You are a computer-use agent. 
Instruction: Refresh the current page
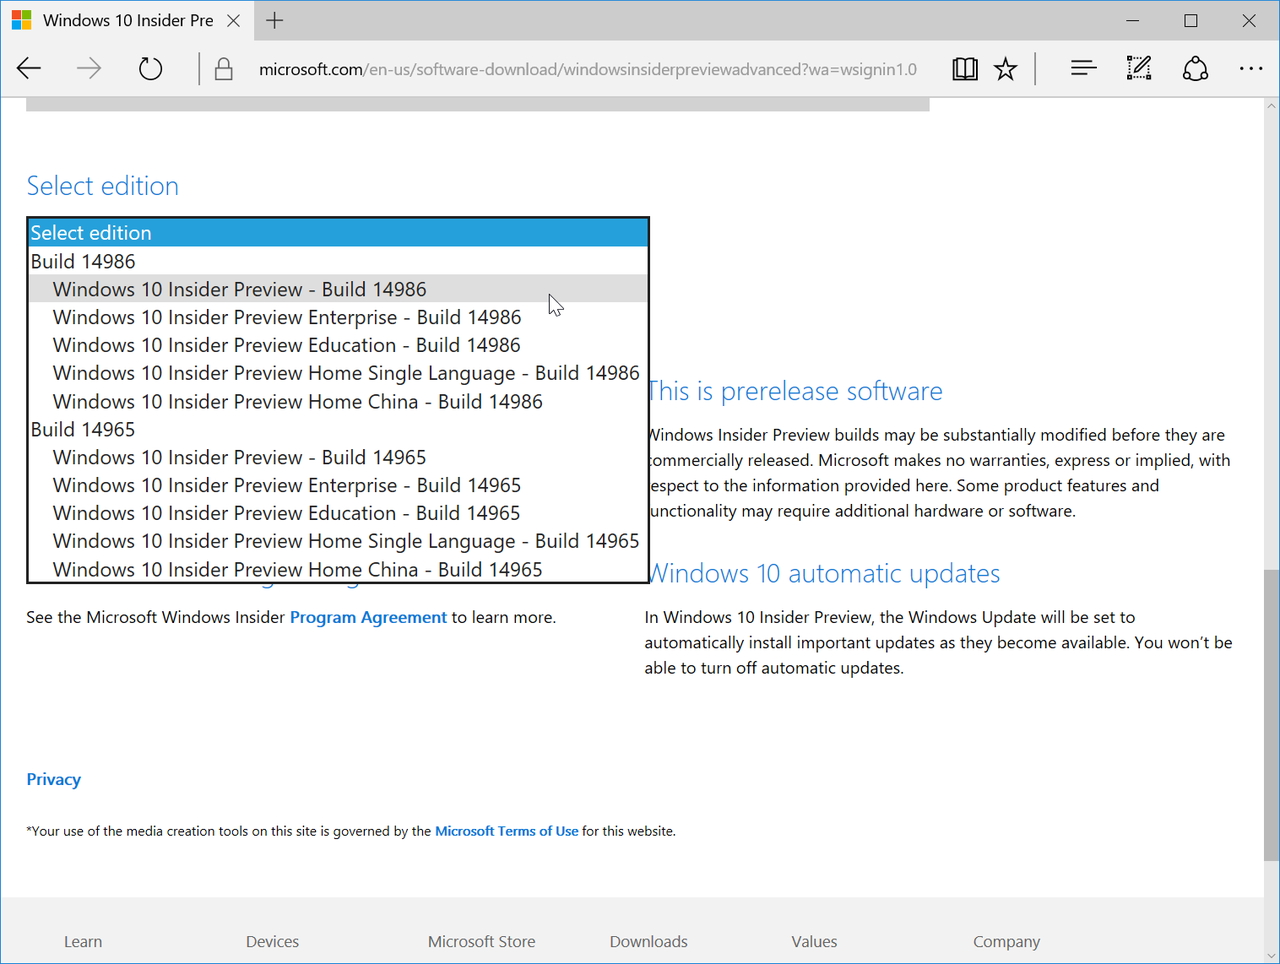pos(149,68)
